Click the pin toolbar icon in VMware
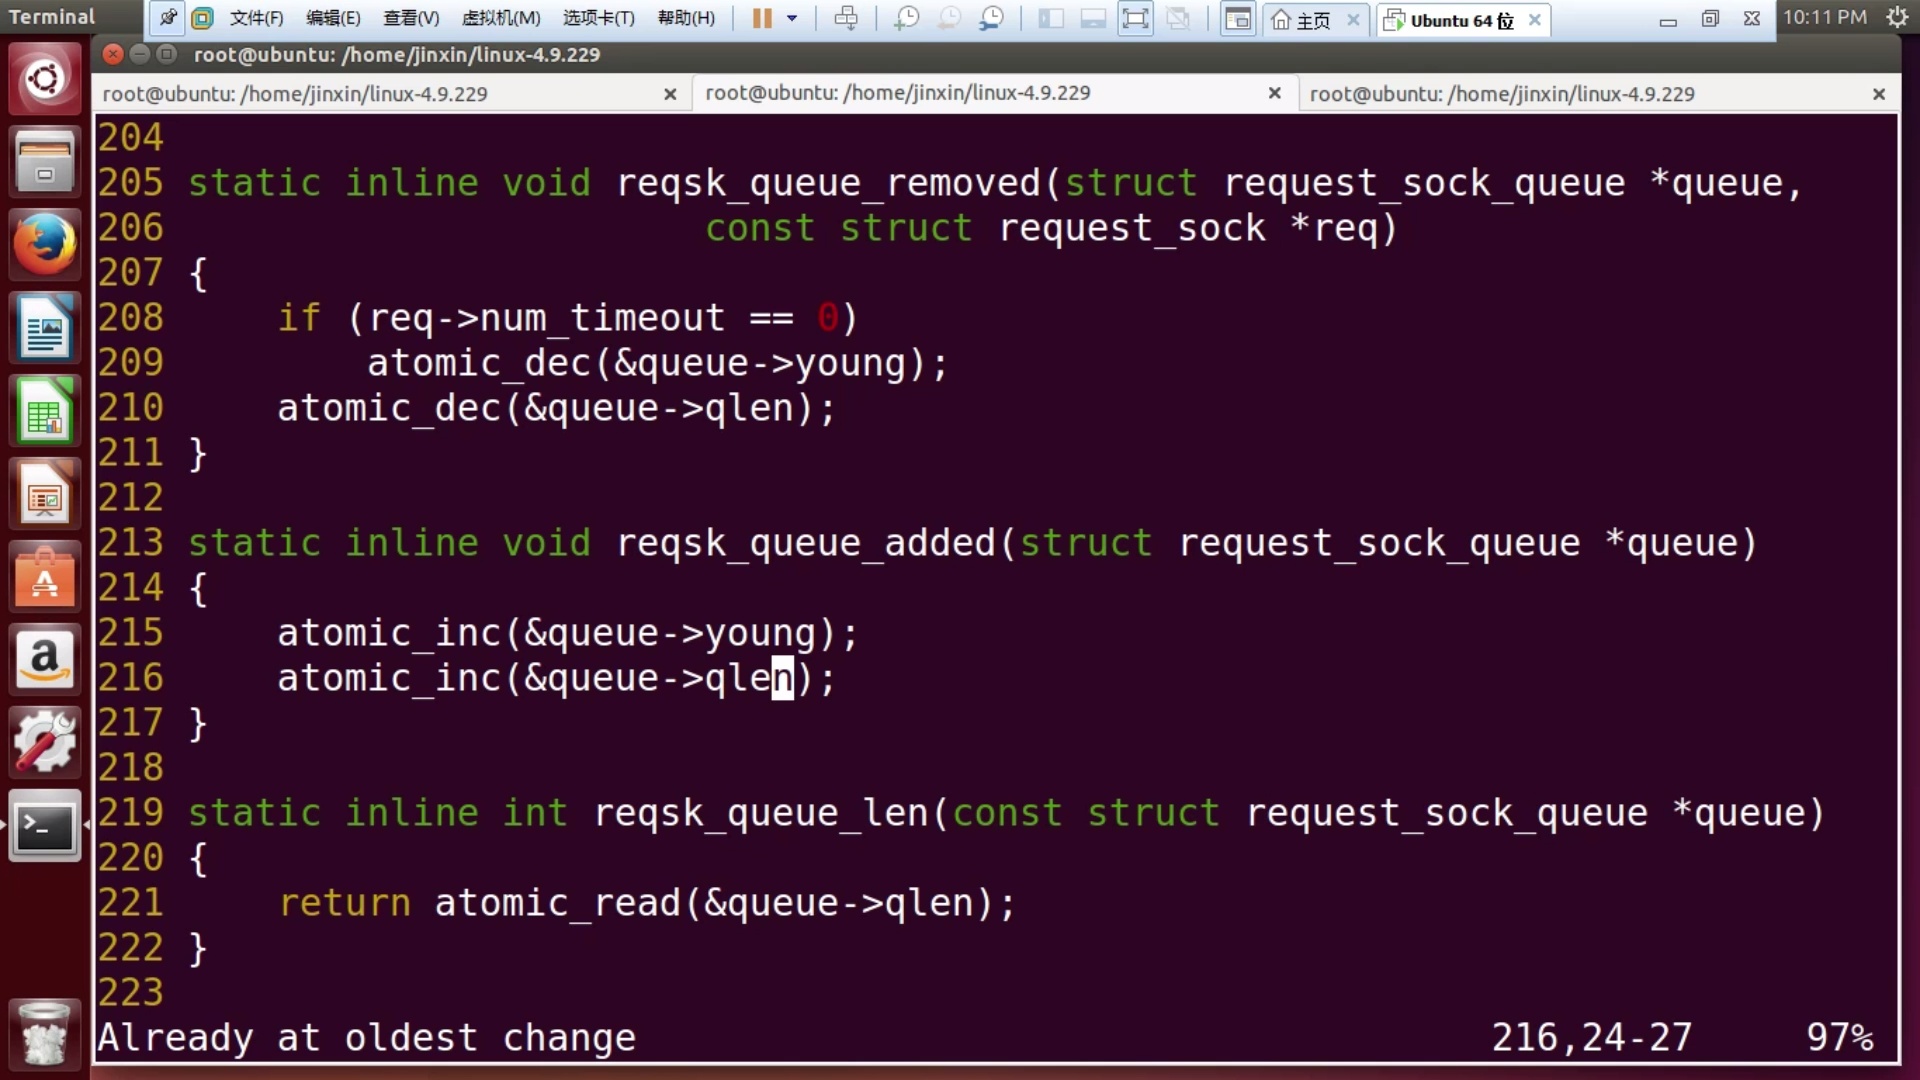The image size is (1920, 1080). [168, 18]
